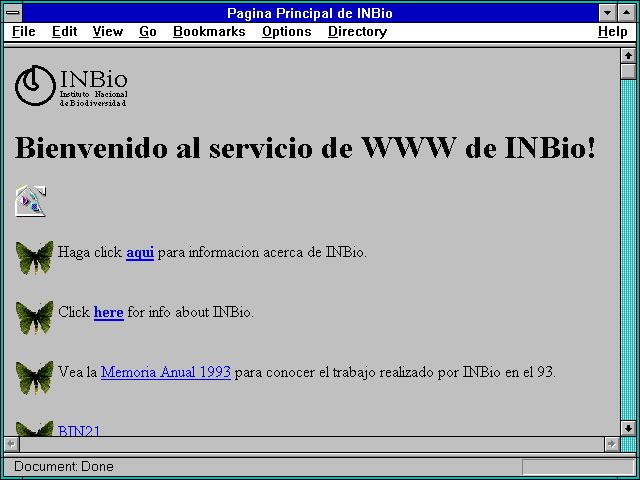Open the window control menu box
The height and width of the screenshot is (480, 640).
[13, 13]
